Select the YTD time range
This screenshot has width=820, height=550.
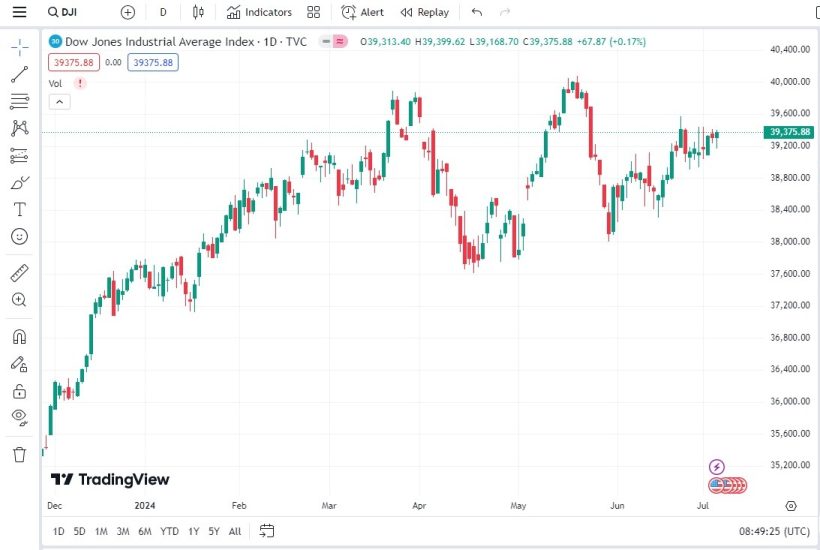pyautogui.click(x=170, y=531)
